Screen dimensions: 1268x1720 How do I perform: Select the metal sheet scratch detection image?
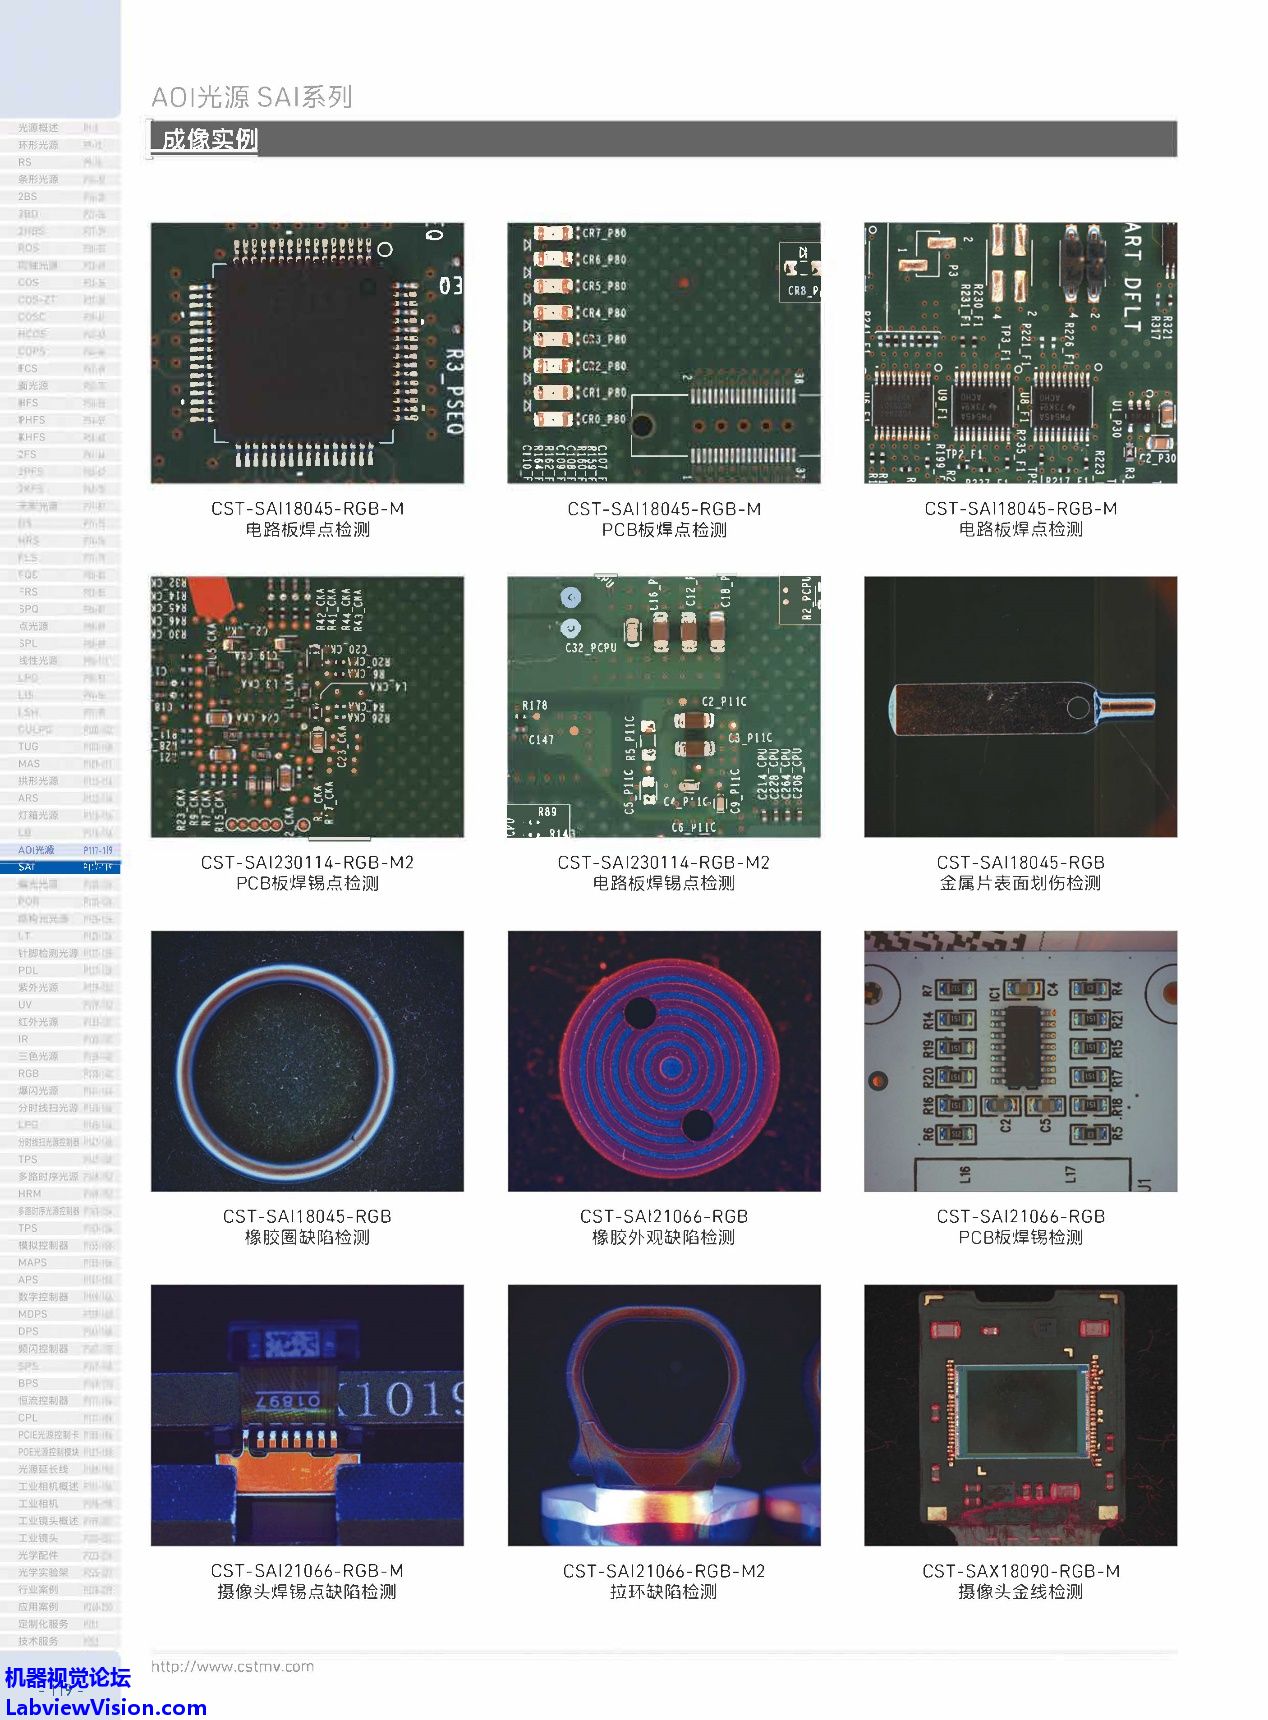point(1020,706)
